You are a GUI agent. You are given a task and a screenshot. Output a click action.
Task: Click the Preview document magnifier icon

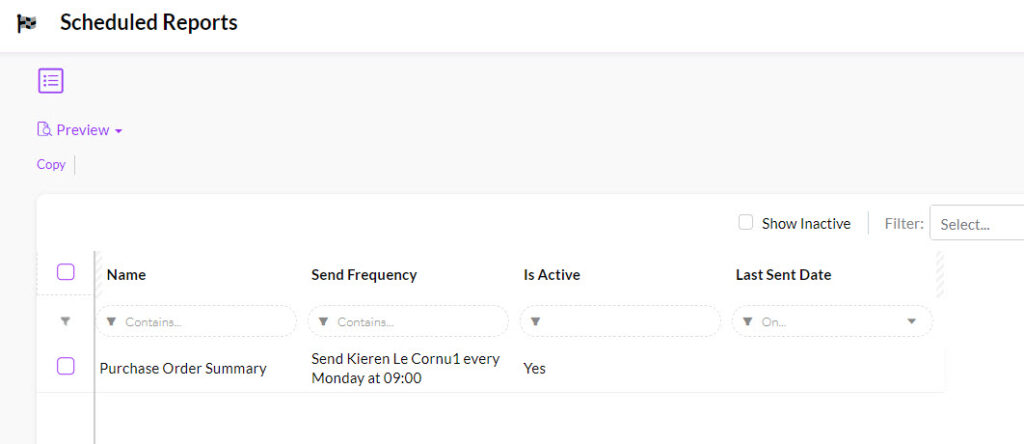coord(44,129)
